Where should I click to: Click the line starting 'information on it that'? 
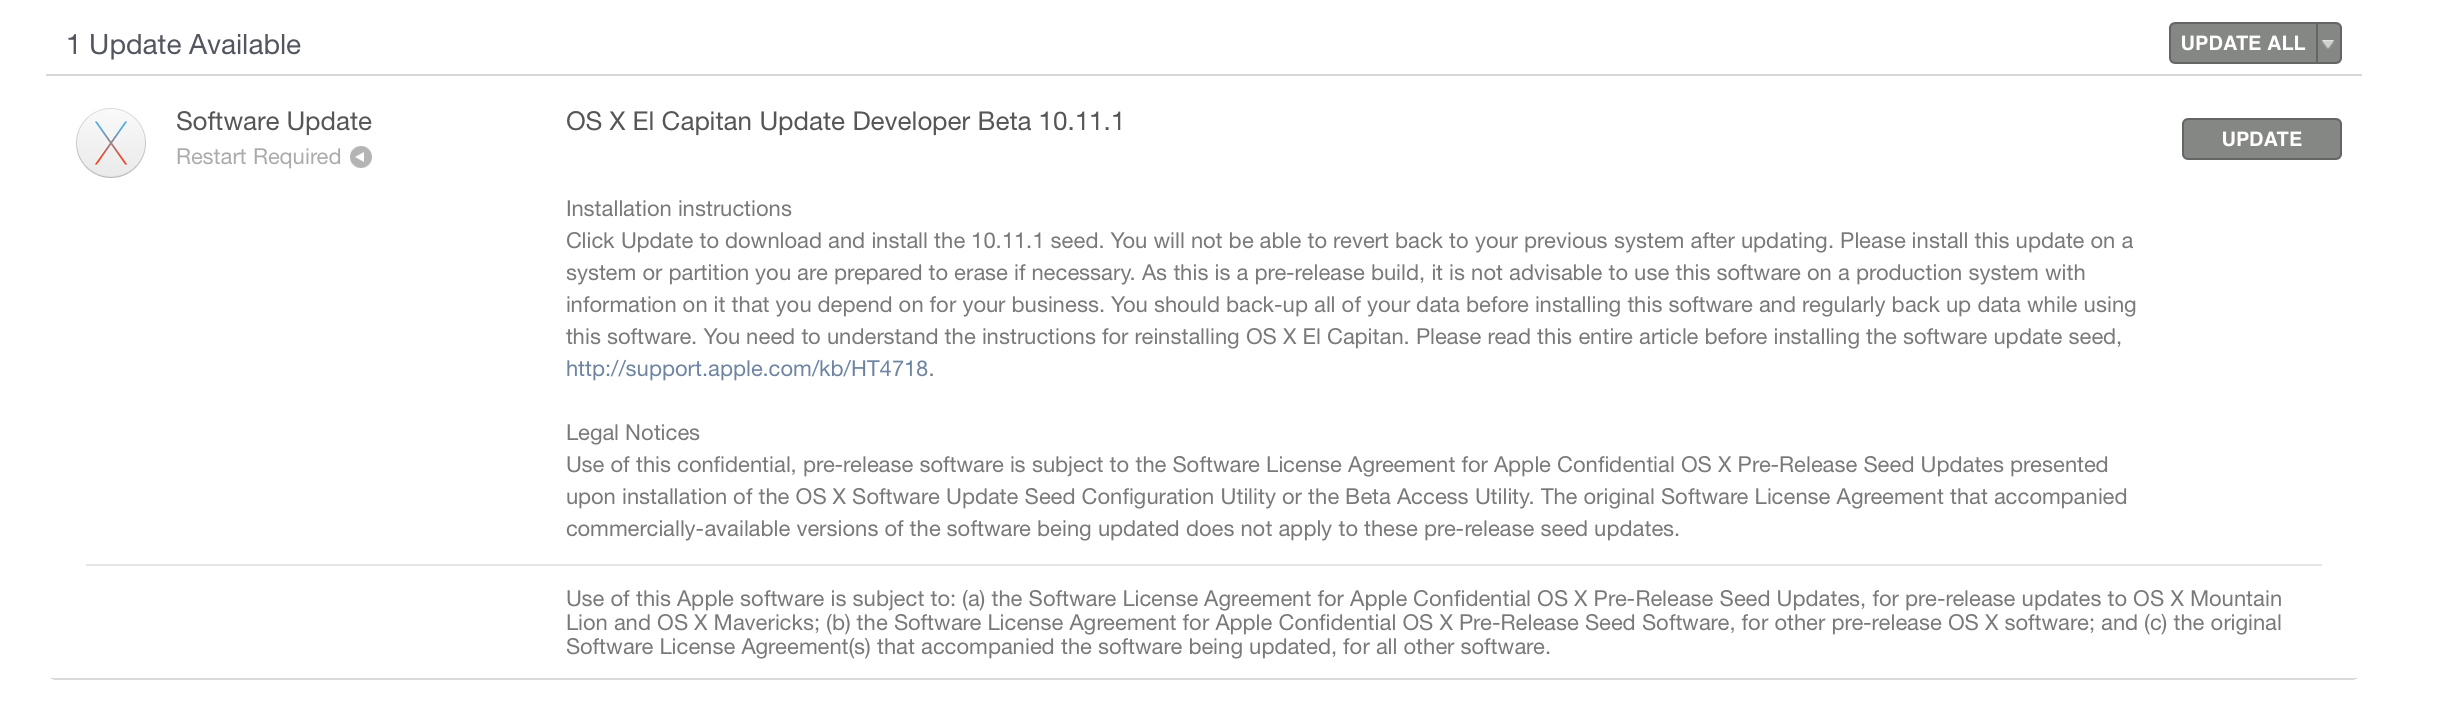click(x=1350, y=305)
